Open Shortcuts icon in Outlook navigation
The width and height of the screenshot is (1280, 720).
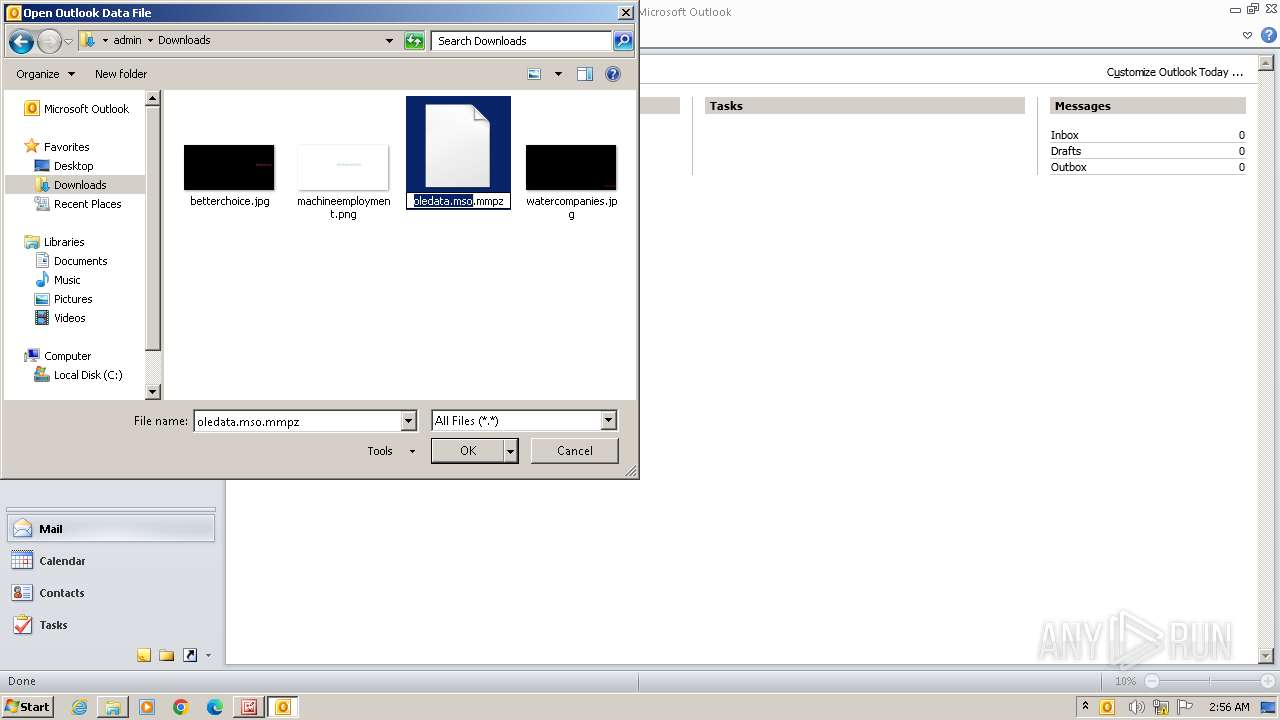click(x=190, y=655)
